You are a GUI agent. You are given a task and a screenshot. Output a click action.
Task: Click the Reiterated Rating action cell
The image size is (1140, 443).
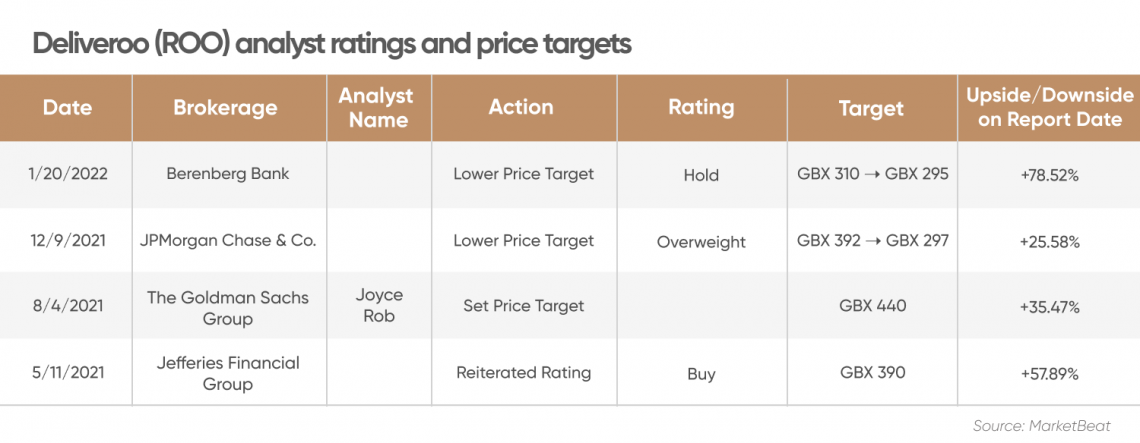(x=523, y=373)
